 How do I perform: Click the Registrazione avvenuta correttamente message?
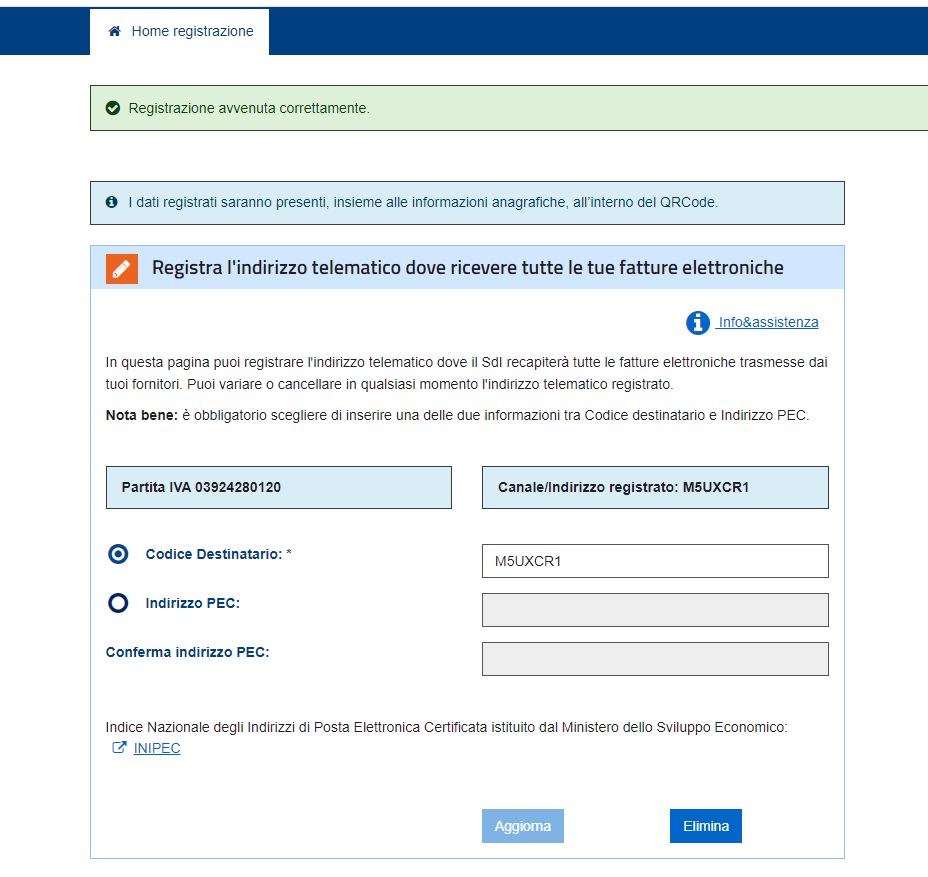tap(249, 108)
